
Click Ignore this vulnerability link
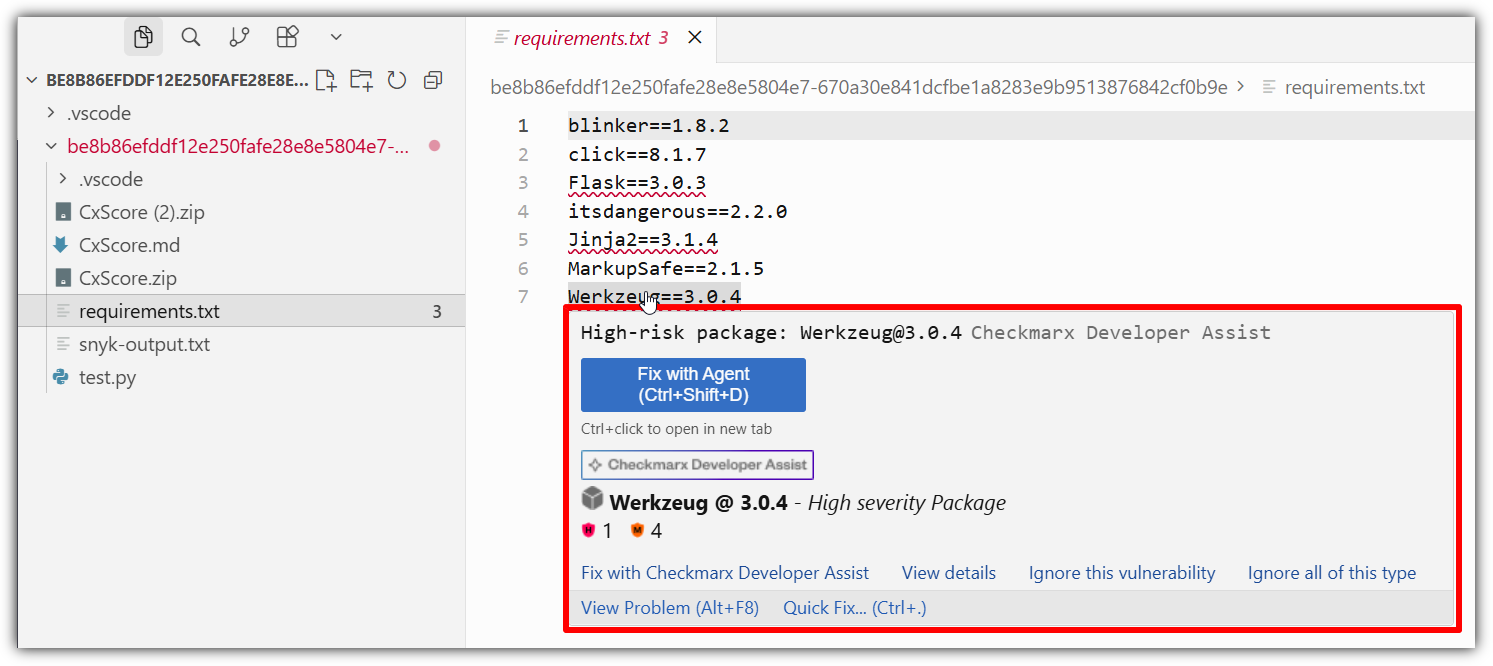click(x=1122, y=573)
